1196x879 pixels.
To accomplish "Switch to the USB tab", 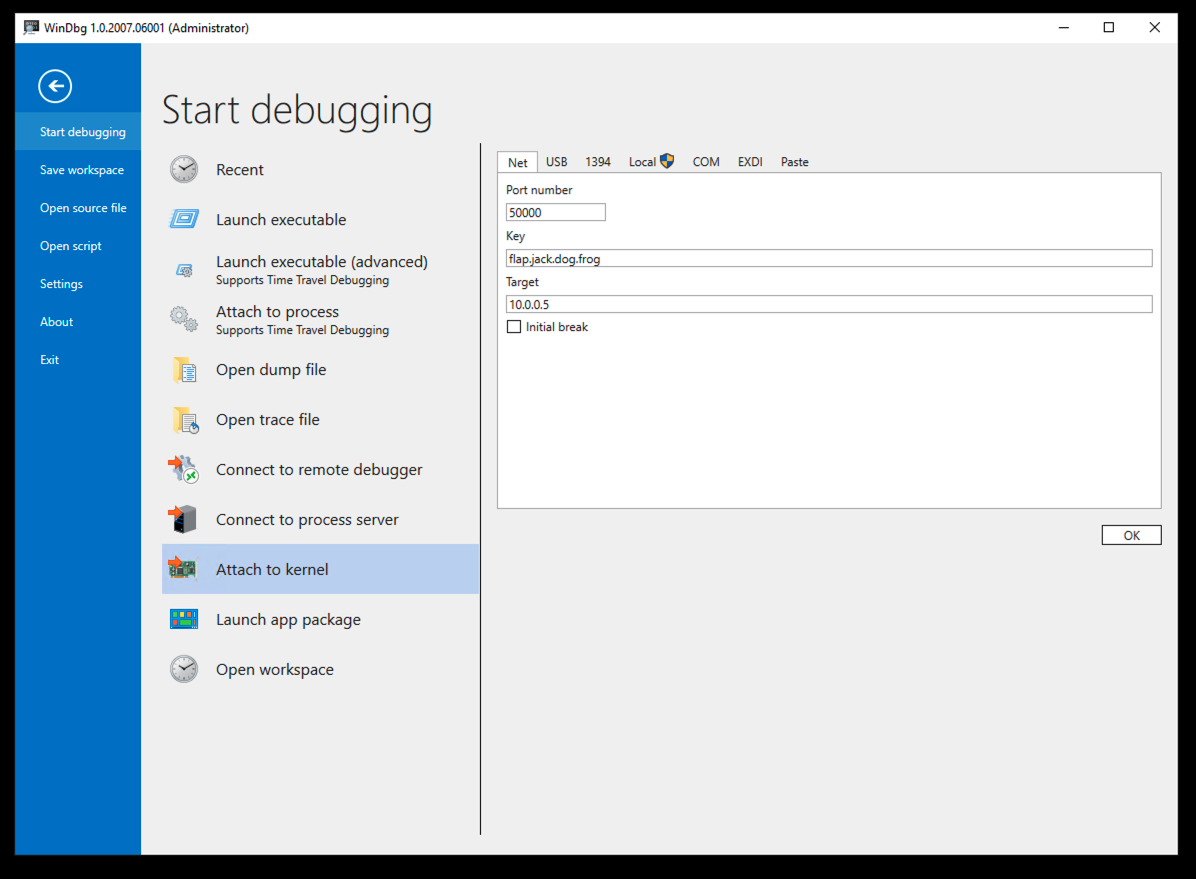I will click(557, 162).
